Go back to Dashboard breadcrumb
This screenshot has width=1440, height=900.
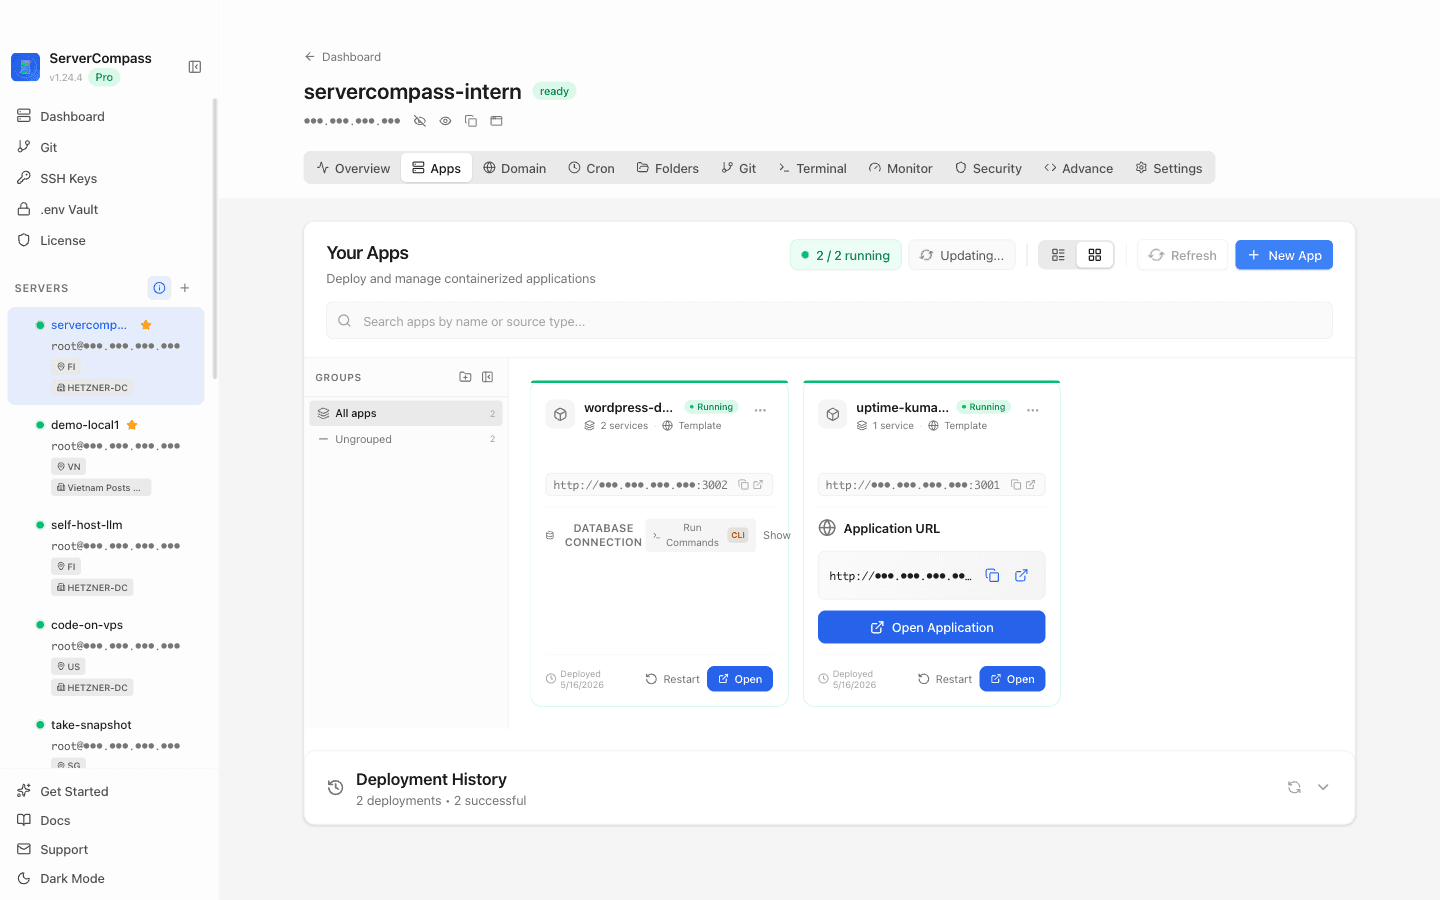pos(343,57)
